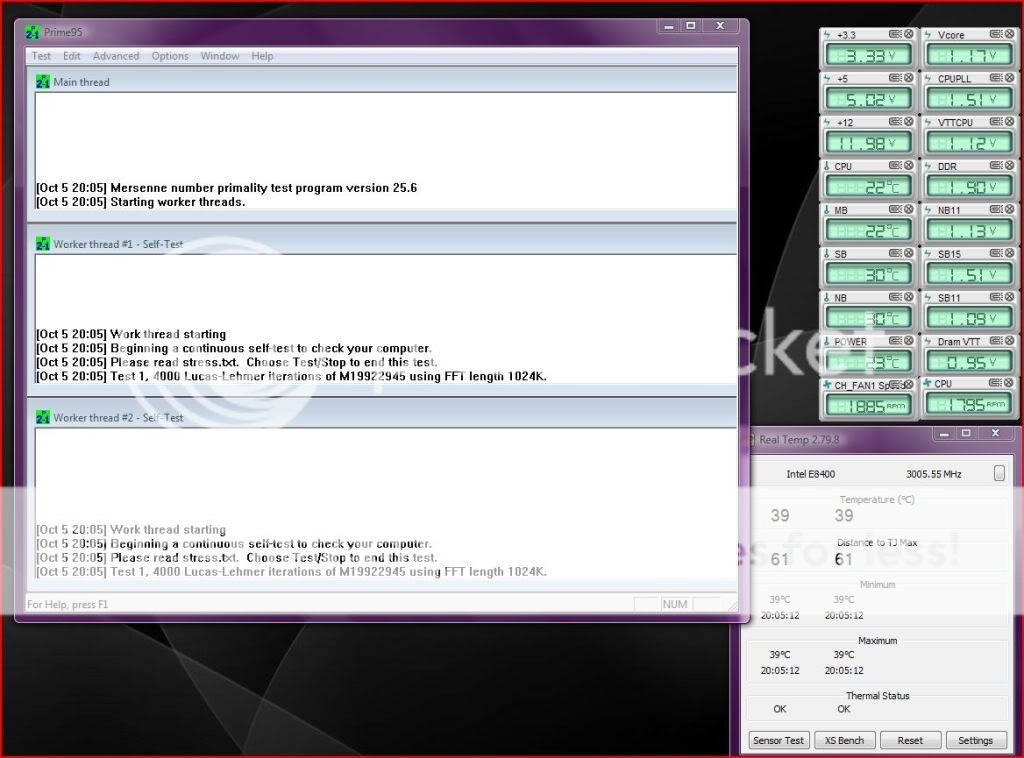Click the Worker thread #2 window icon

(42, 417)
